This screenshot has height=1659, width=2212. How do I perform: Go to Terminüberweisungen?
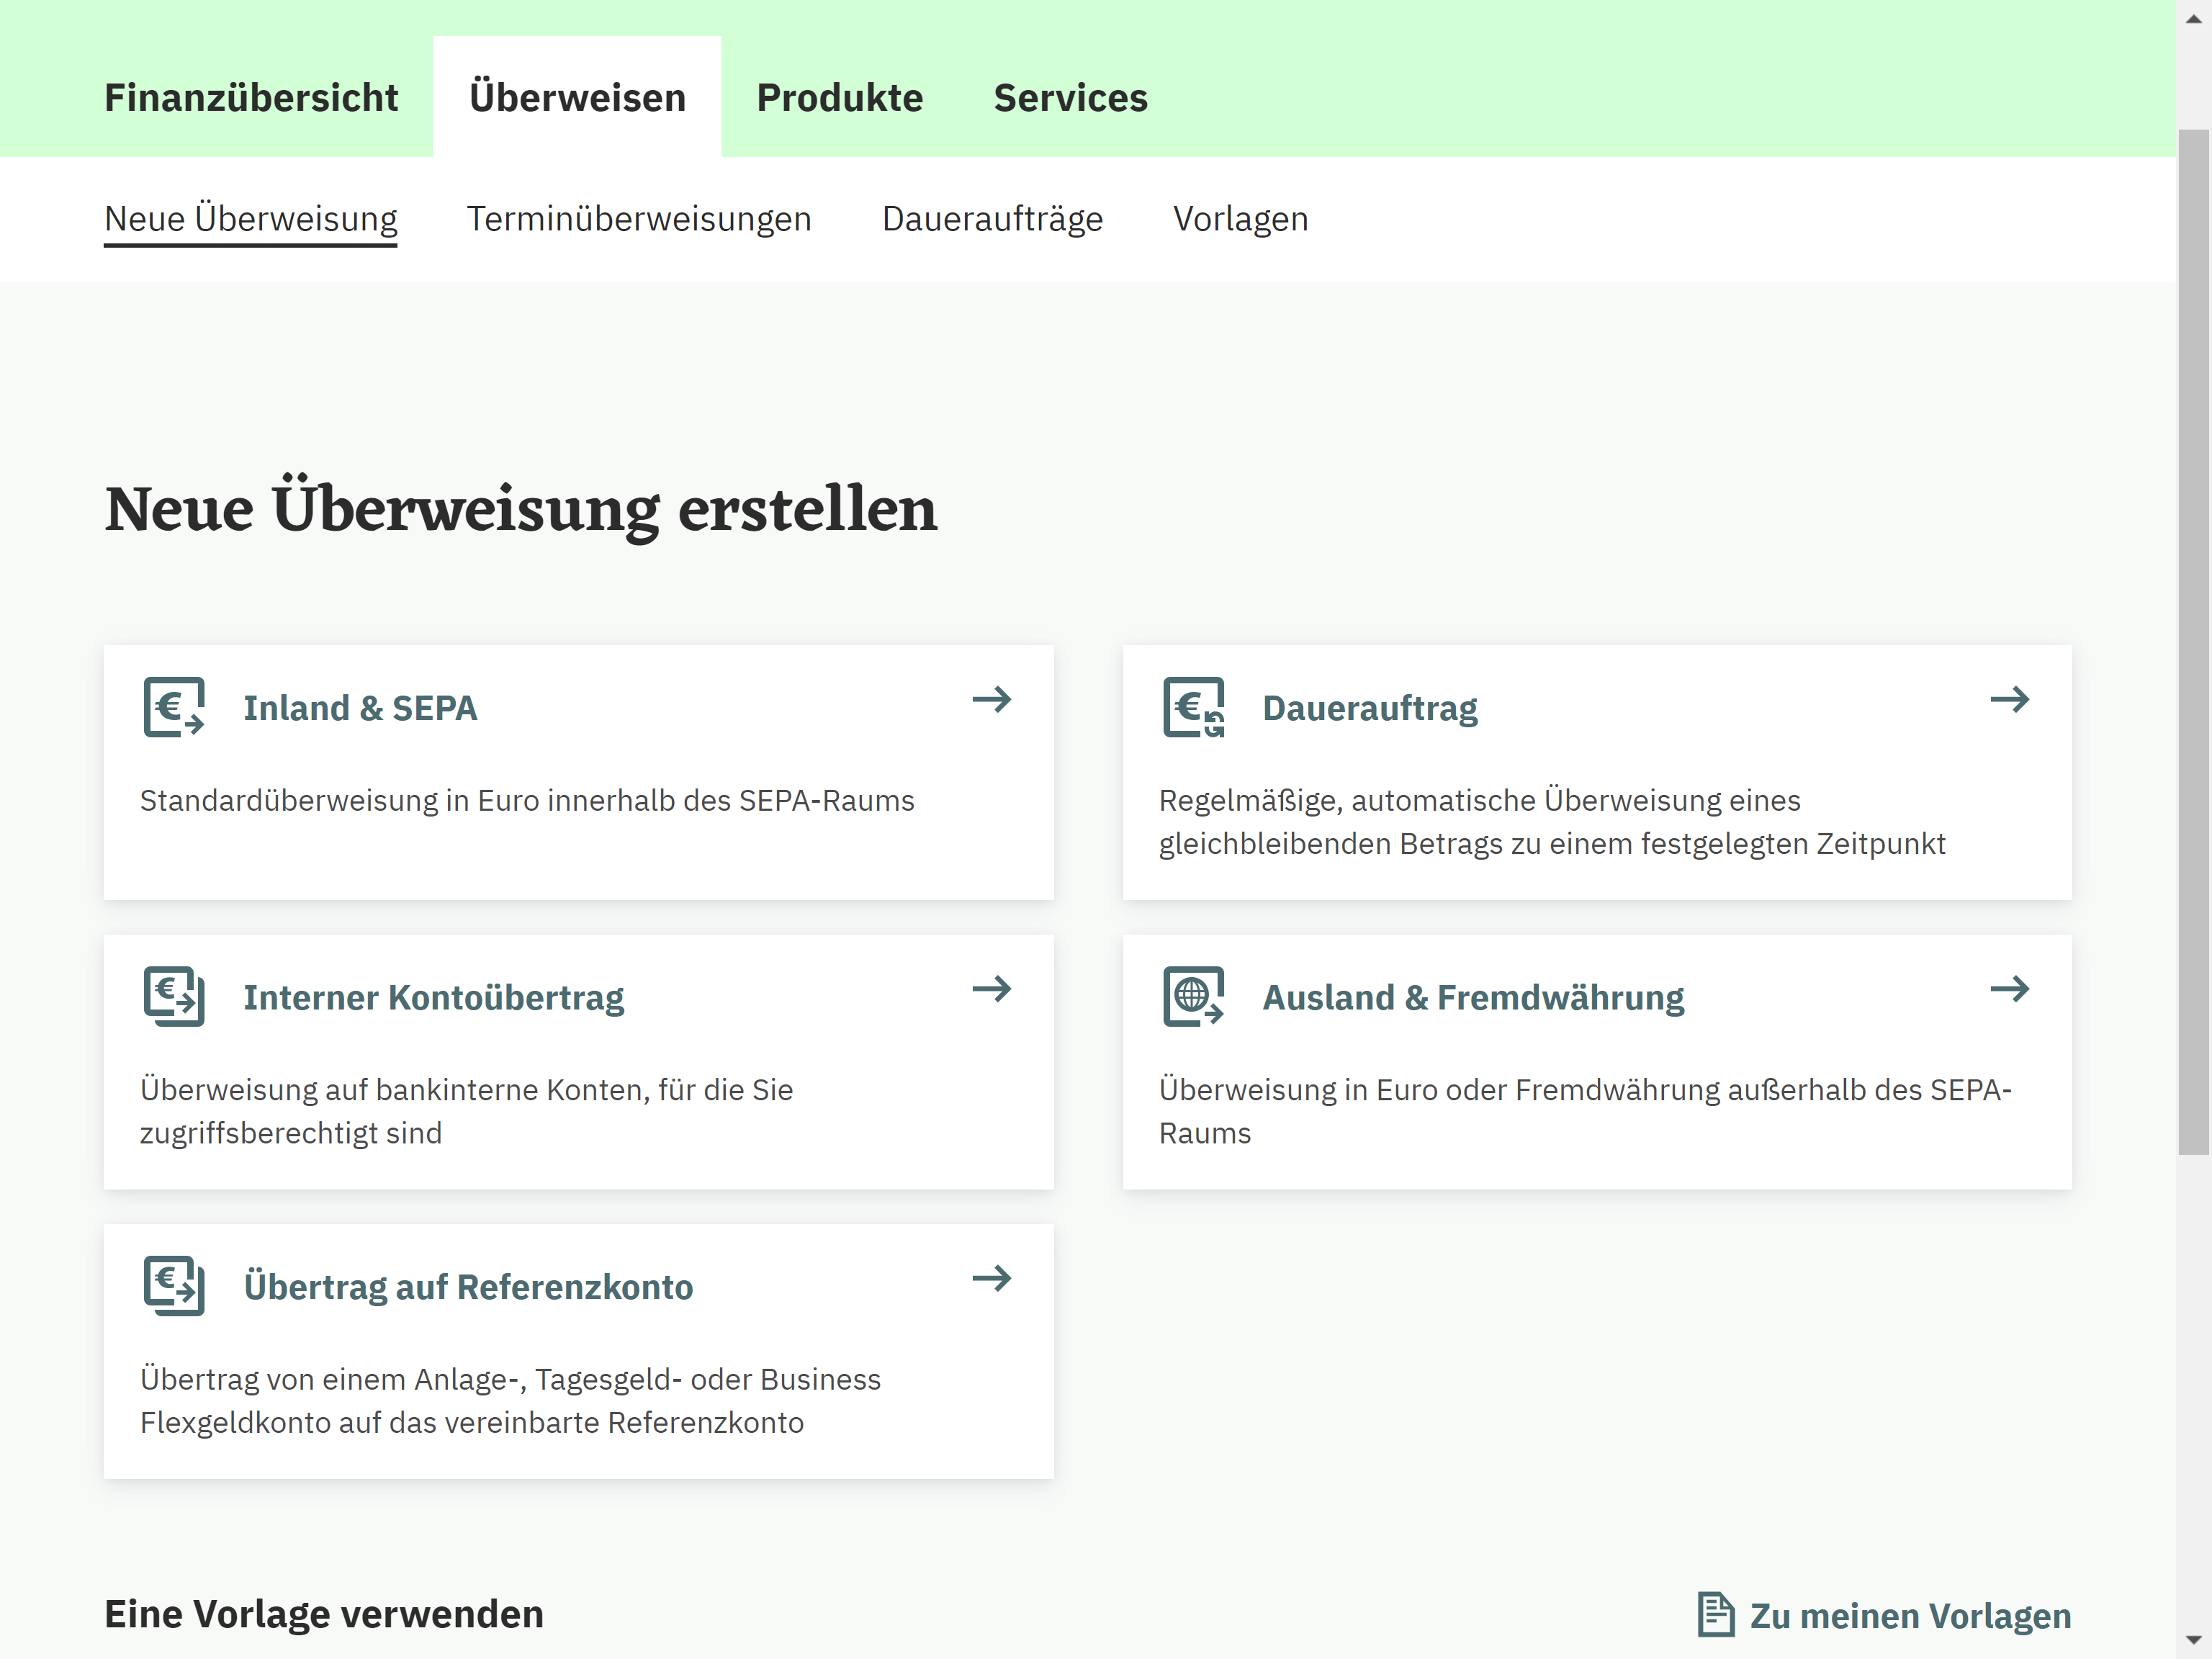tap(639, 219)
